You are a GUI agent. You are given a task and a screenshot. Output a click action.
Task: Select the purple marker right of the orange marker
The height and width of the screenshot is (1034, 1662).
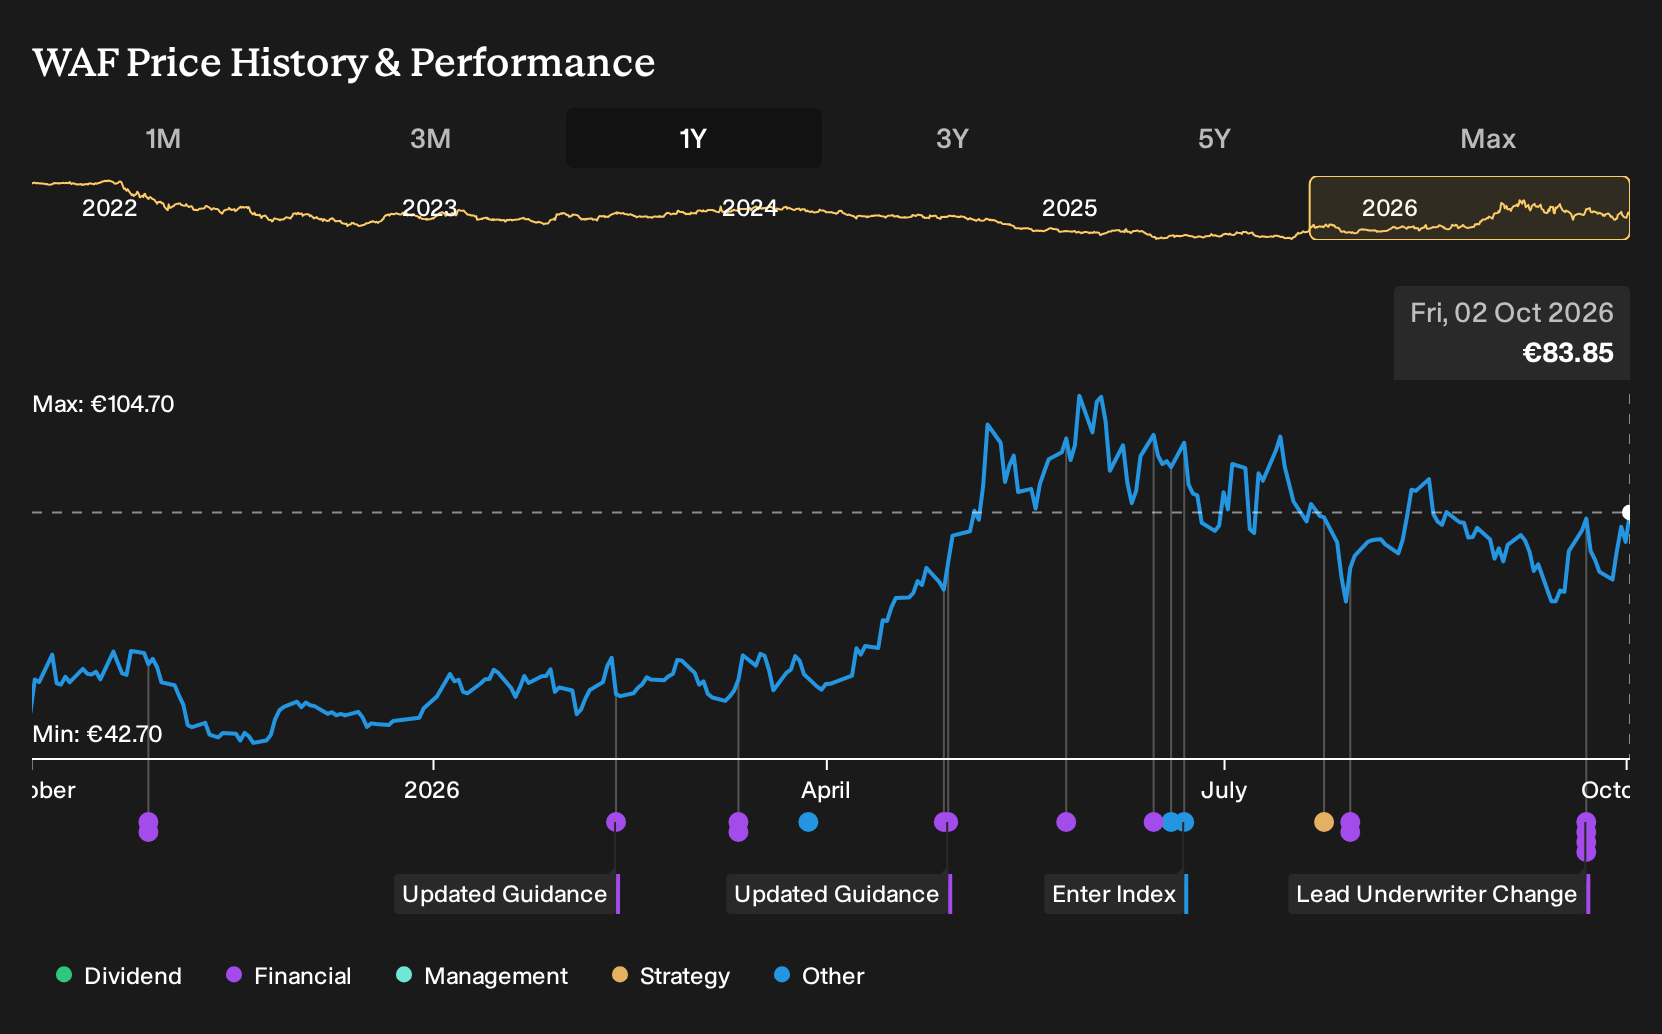[x=1350, y=827]
